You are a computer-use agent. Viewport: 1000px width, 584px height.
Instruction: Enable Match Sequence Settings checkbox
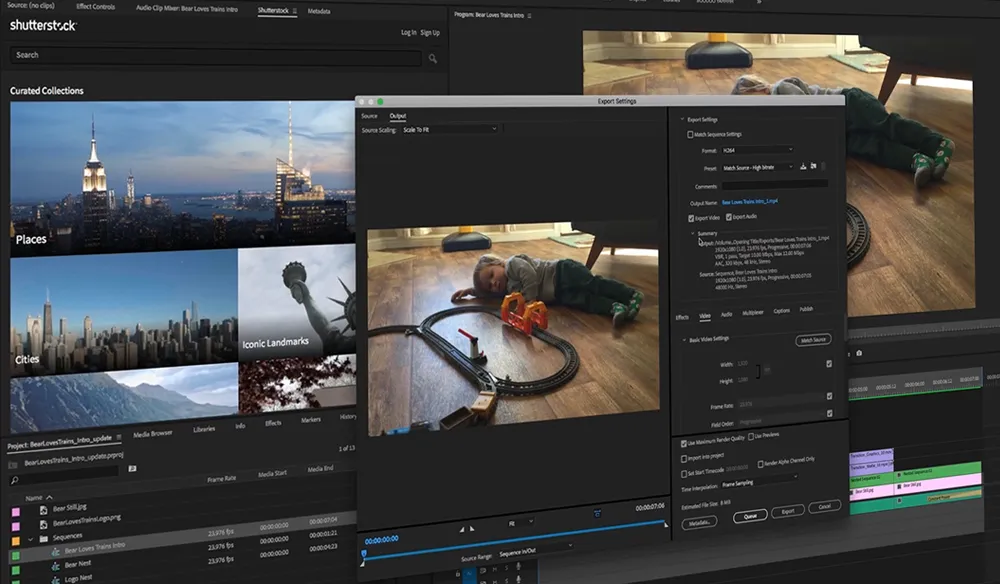[x=690, y=135]
